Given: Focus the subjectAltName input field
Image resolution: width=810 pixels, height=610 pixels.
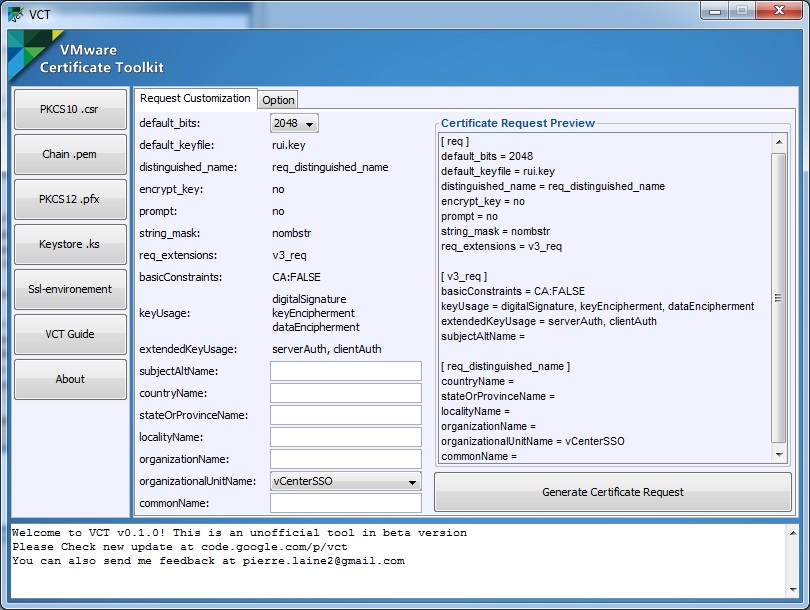Looking at the screenshot, I should [346, 371].
